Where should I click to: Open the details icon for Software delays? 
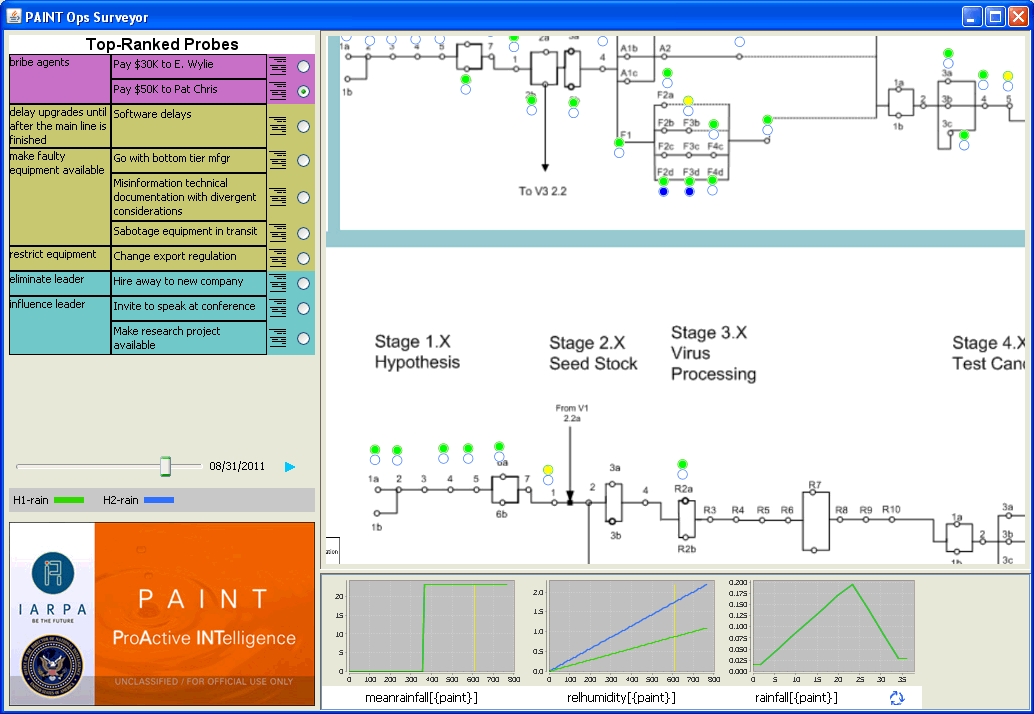tap(278, 126)
